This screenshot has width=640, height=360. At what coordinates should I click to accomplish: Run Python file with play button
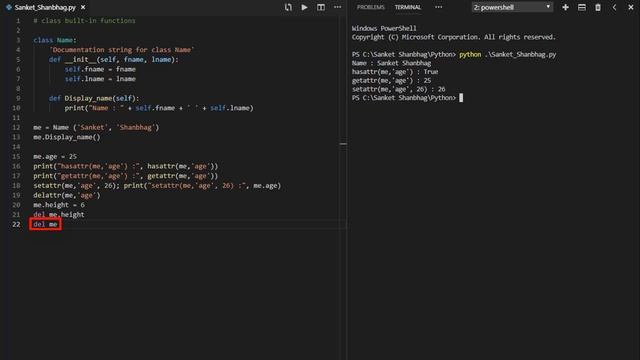(x=304, y=7)
